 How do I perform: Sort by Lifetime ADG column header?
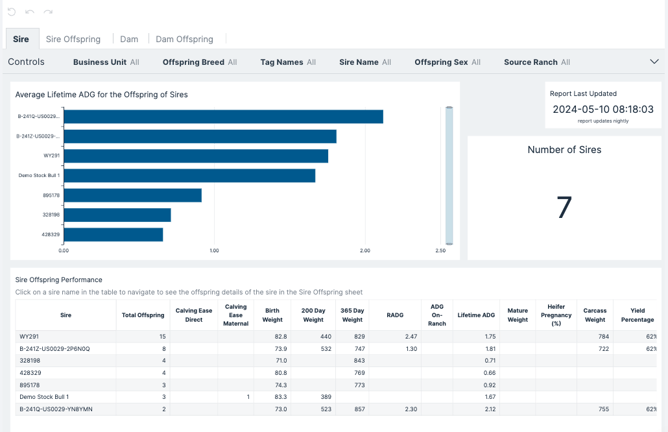pyautogui.click(x=476, y=315)
